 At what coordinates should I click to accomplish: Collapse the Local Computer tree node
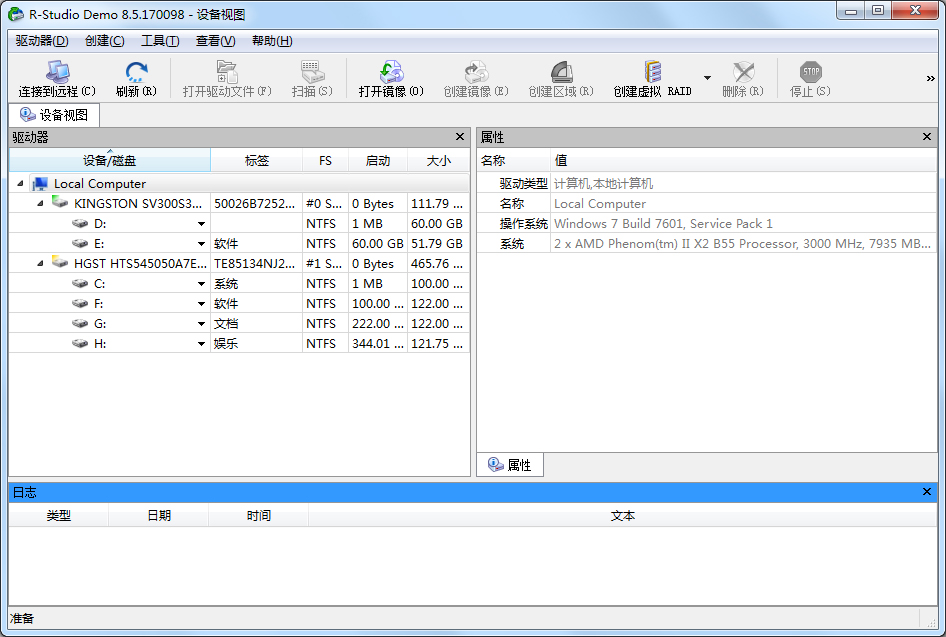point(21,183)
